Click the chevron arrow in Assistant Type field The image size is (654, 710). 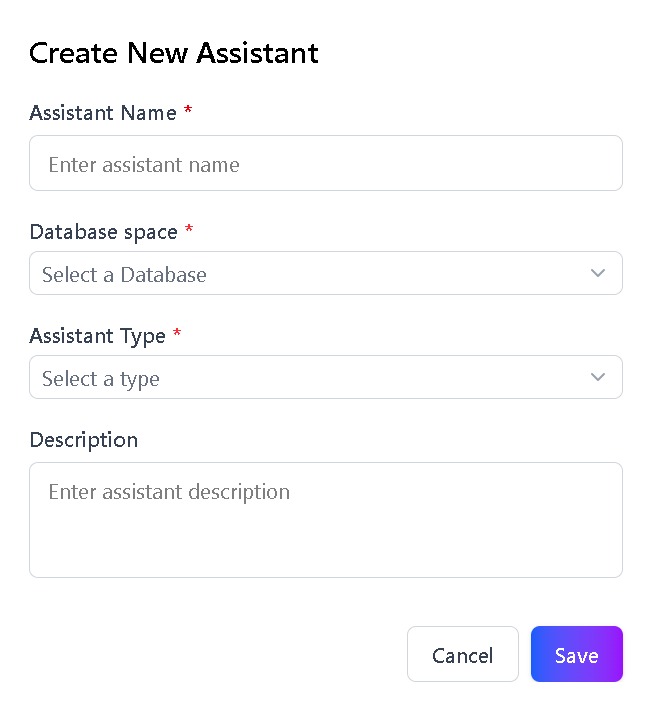[598, 377]
